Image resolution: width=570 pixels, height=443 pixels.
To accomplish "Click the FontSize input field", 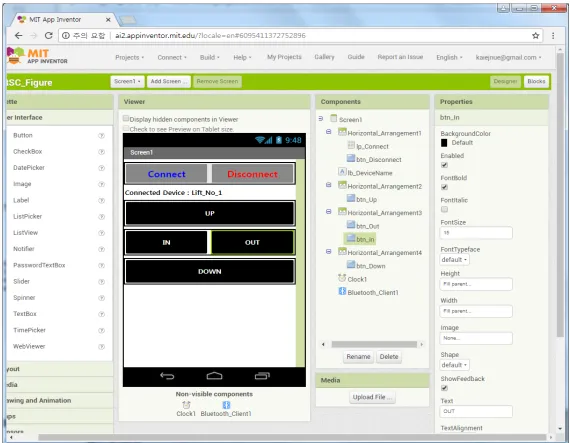I will pyautogui.click(x=476, y=233).
